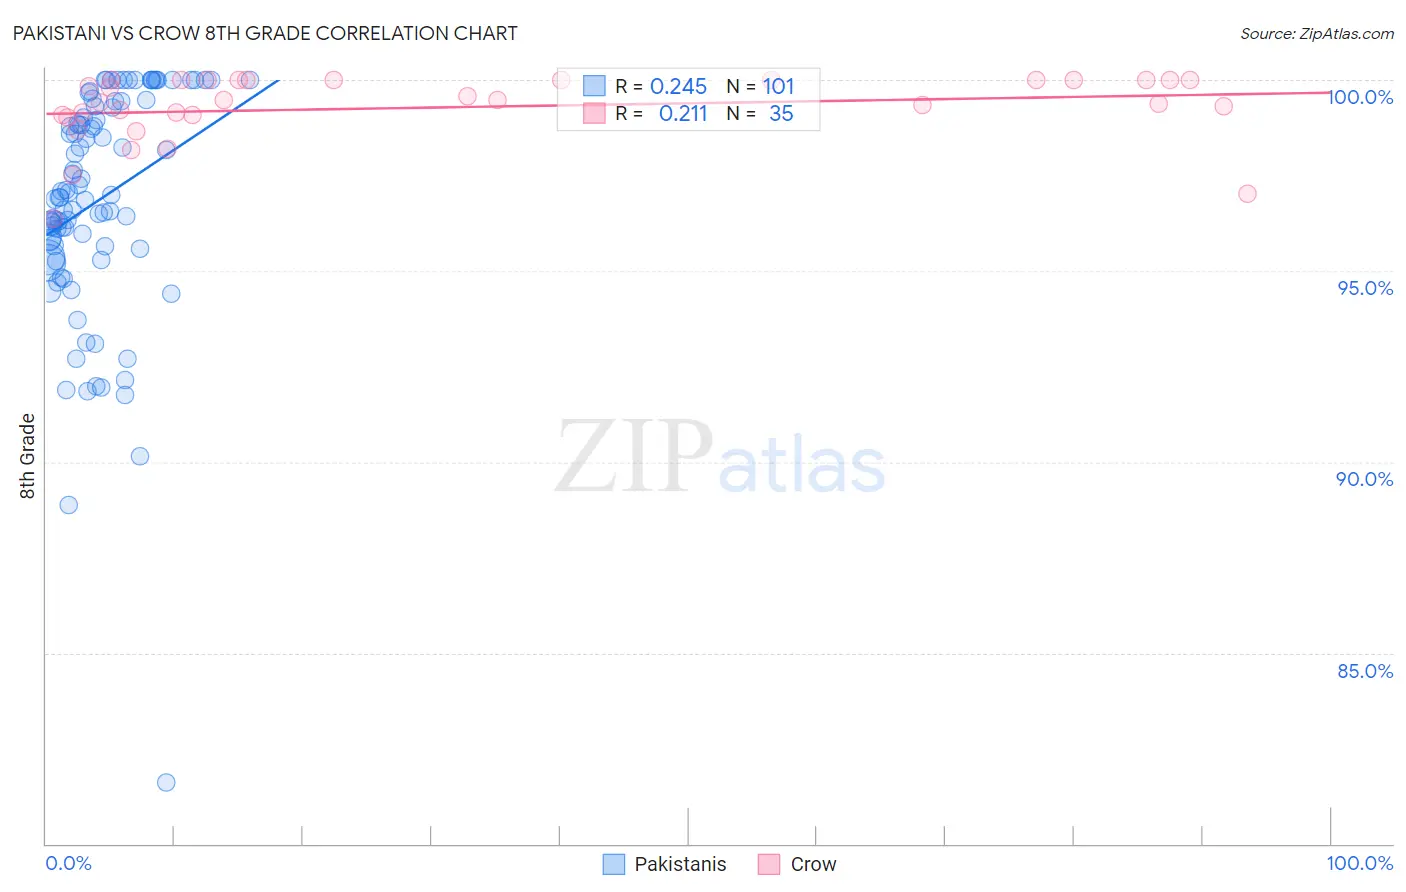Click the blue swatch beside R = 0.245
This screenshot has width=1406, height=892.
594,87
